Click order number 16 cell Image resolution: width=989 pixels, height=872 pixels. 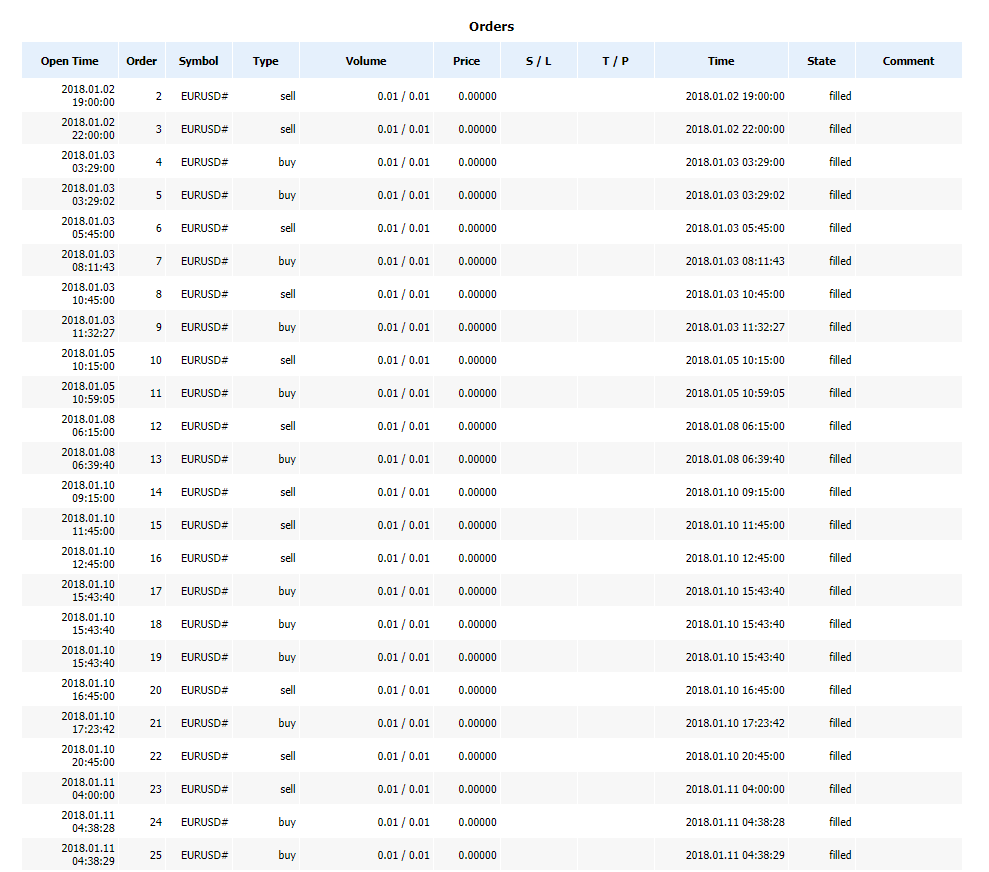coord(142,558)
